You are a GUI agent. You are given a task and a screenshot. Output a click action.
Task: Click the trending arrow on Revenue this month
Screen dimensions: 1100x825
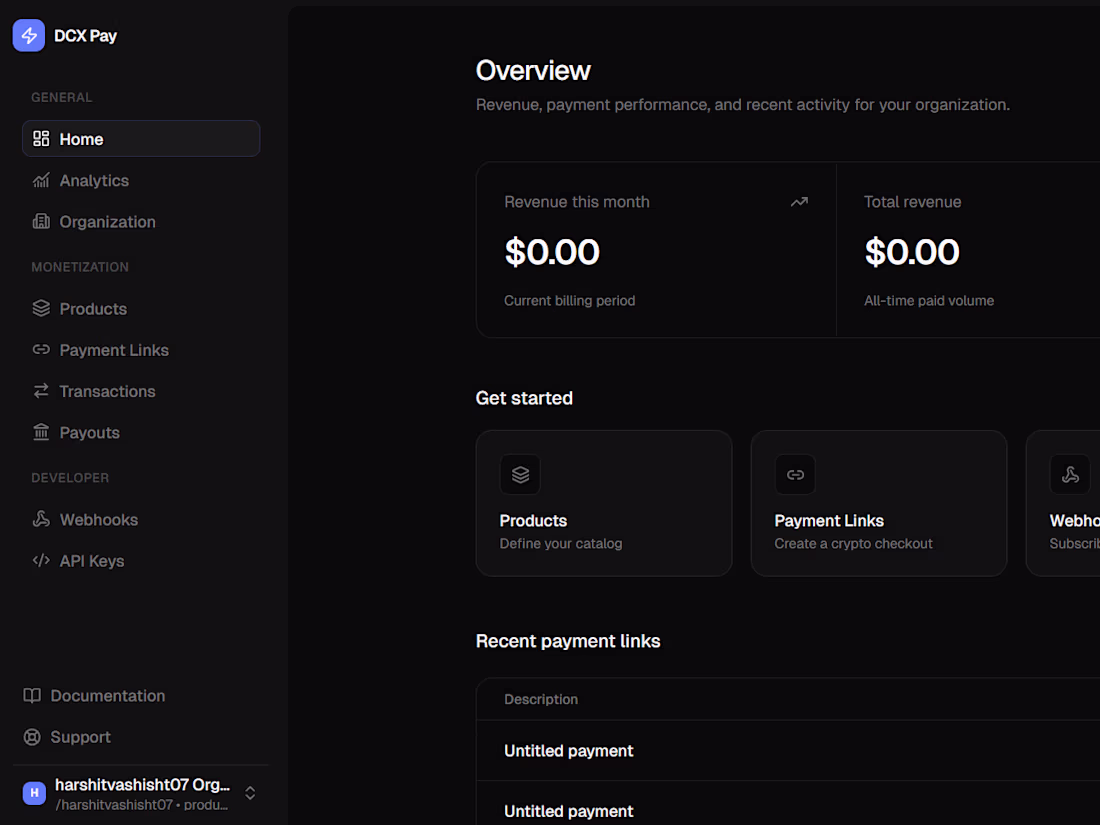coord(800,202)
